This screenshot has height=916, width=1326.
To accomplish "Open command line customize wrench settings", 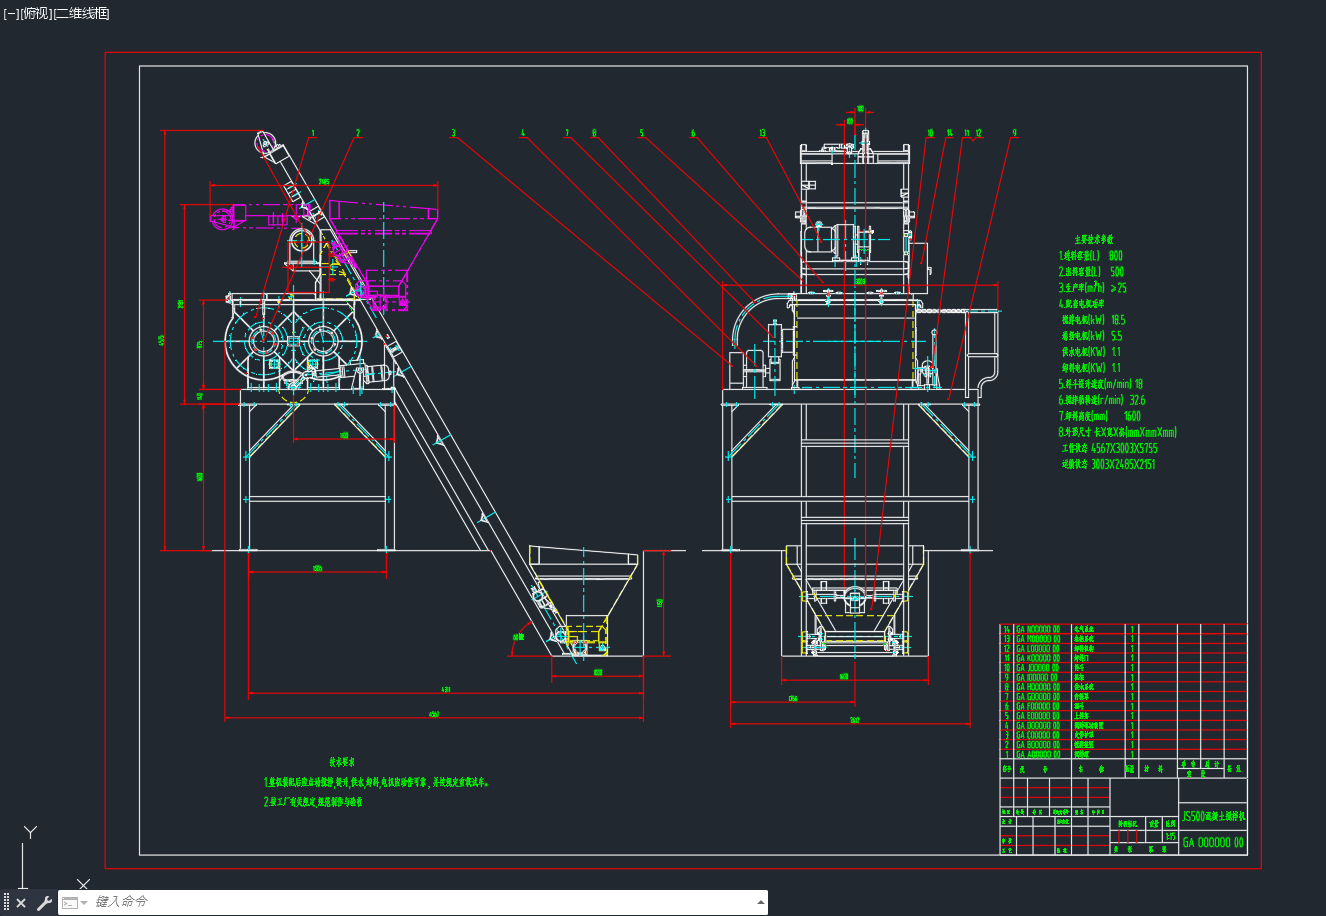I will click(x=43, y=903).
